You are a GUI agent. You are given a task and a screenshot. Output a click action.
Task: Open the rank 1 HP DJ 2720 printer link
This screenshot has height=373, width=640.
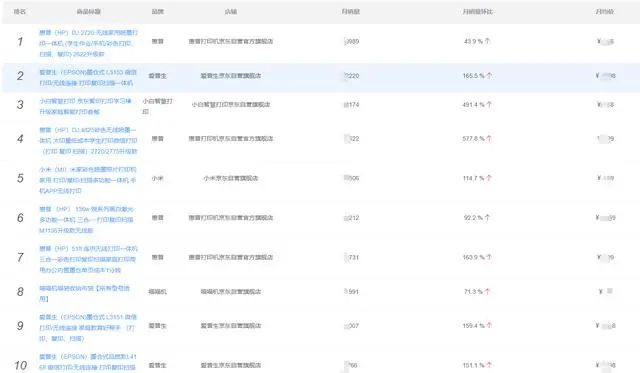(88, 43)
